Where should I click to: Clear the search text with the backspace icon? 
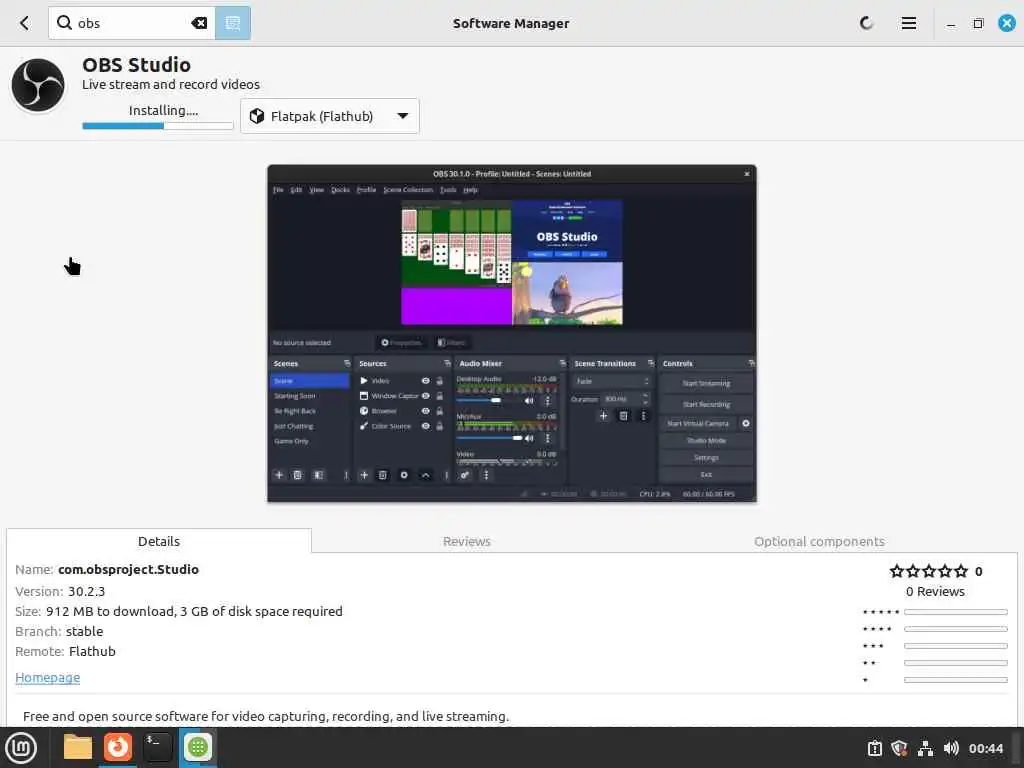tap(199, 24)
